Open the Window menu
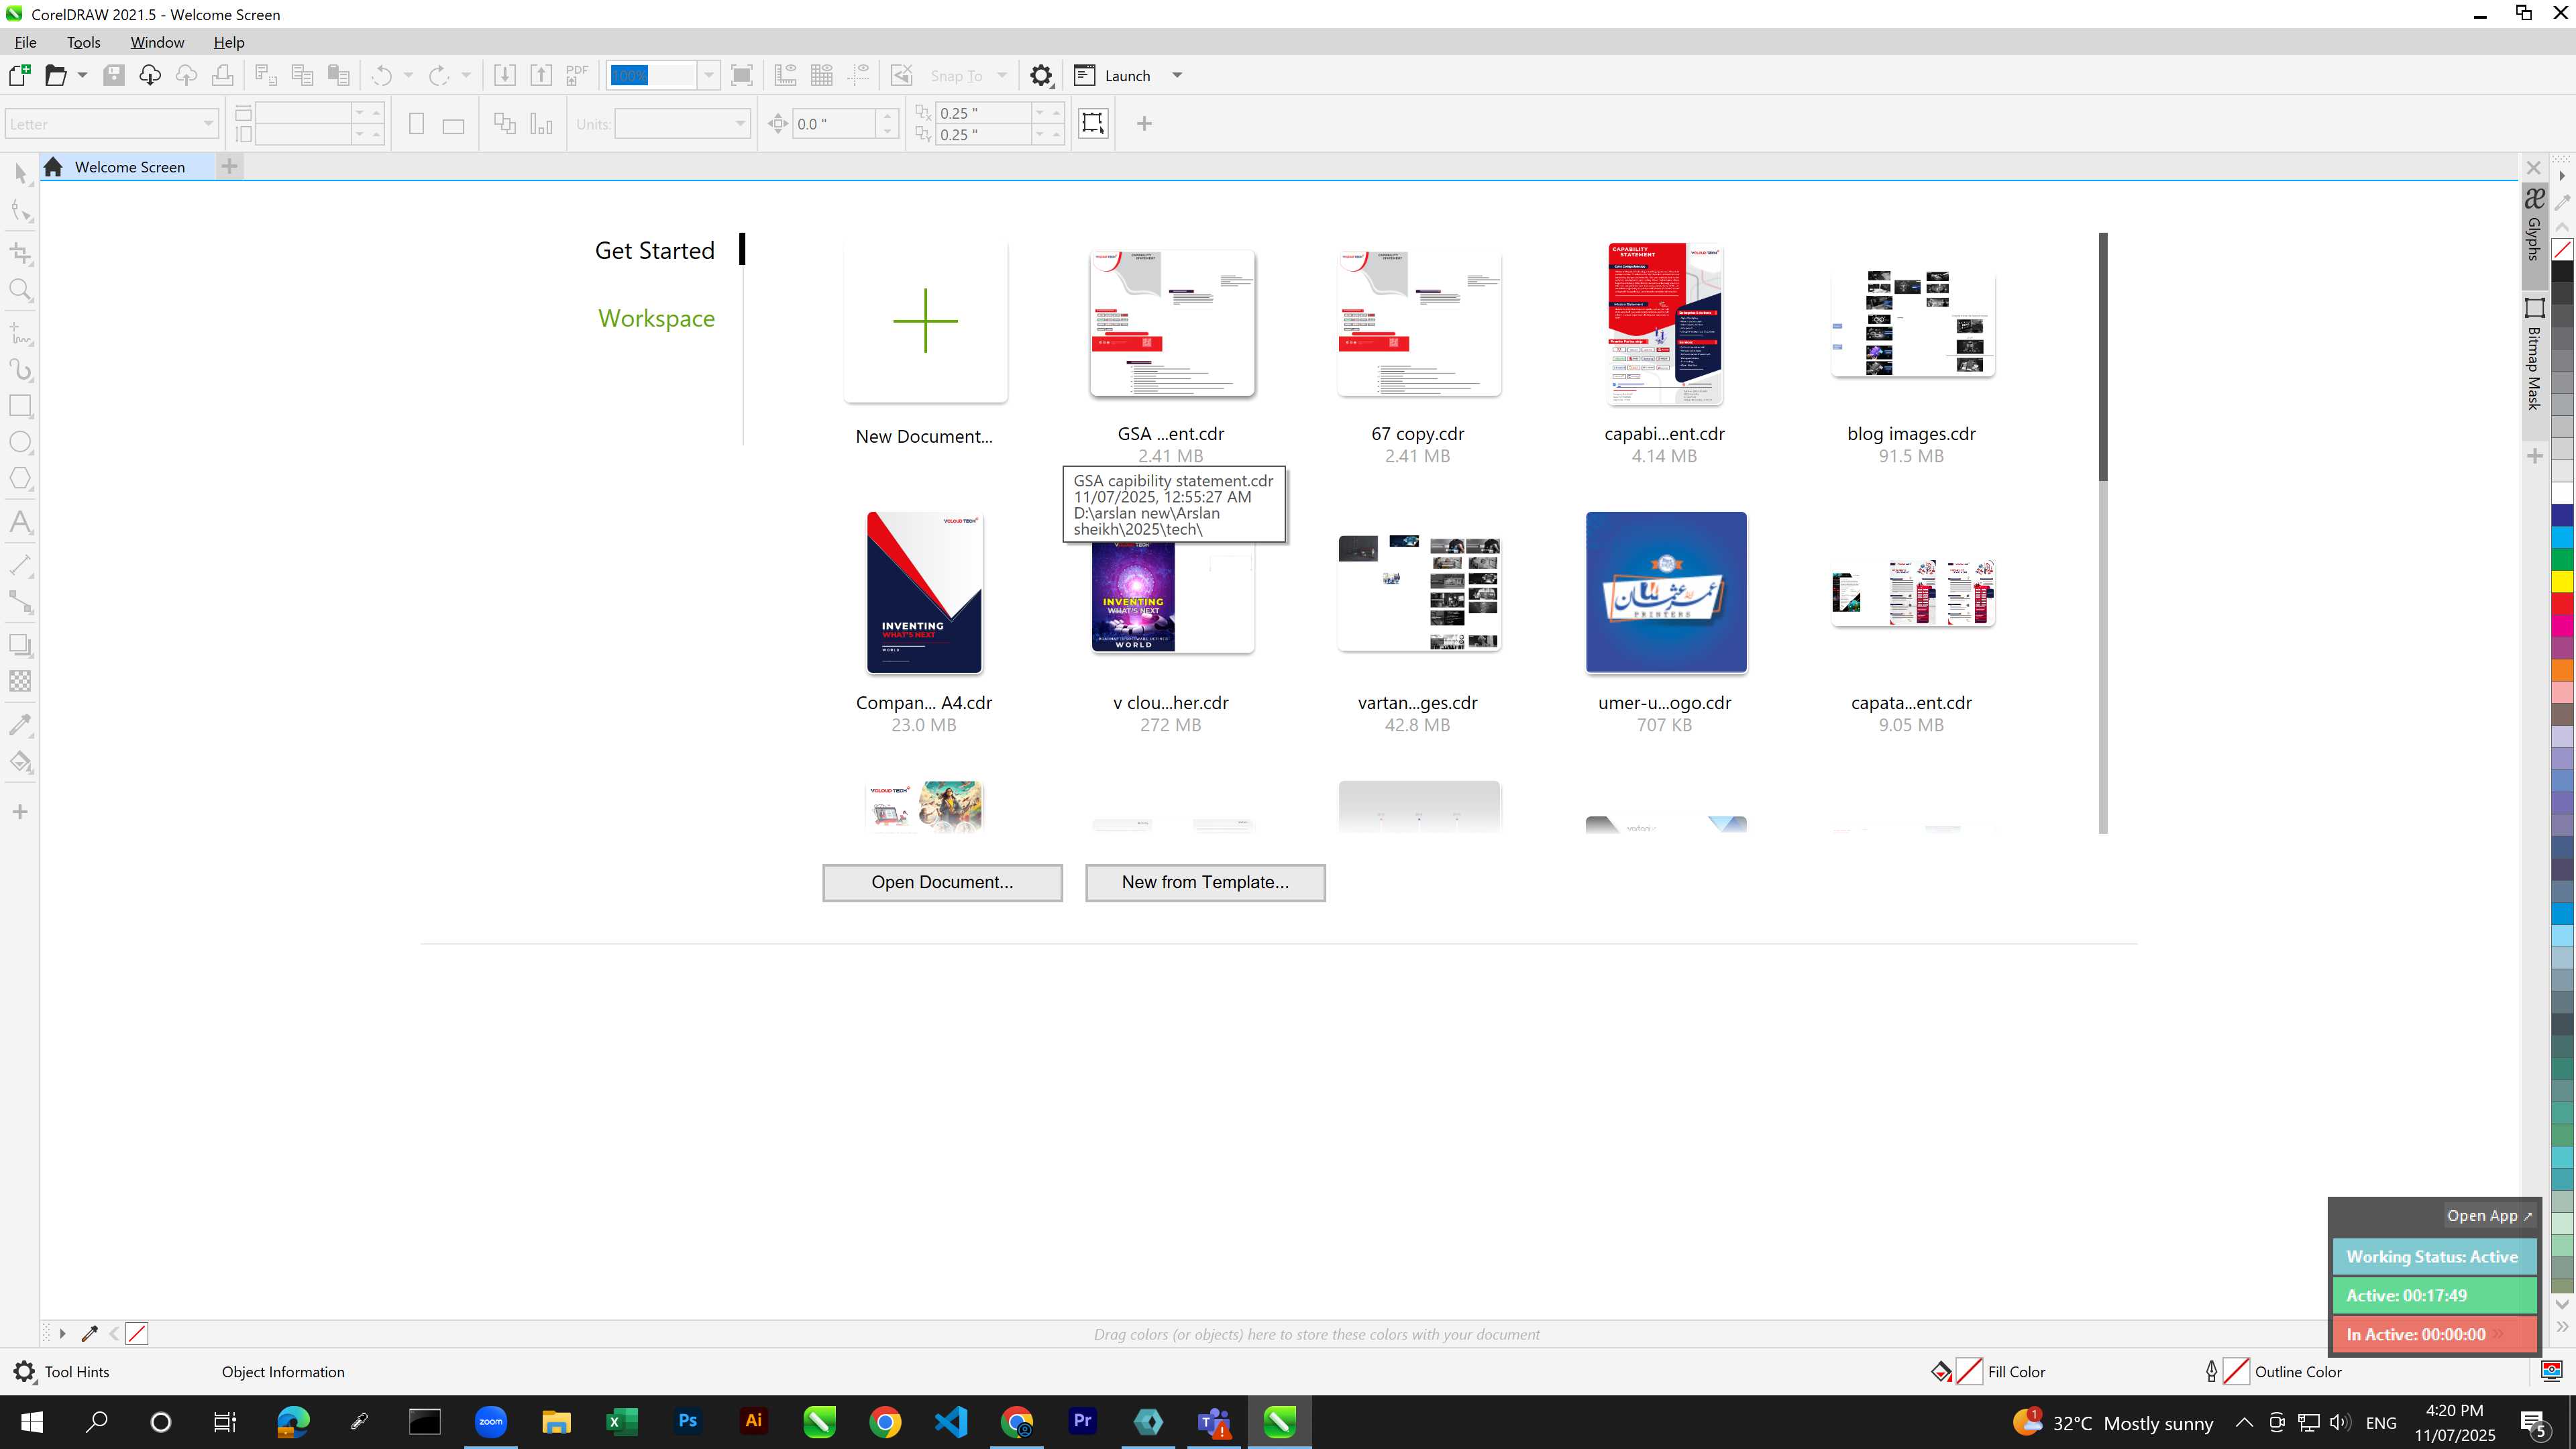The image size is (2576, 1449). [x=157, y=42]
